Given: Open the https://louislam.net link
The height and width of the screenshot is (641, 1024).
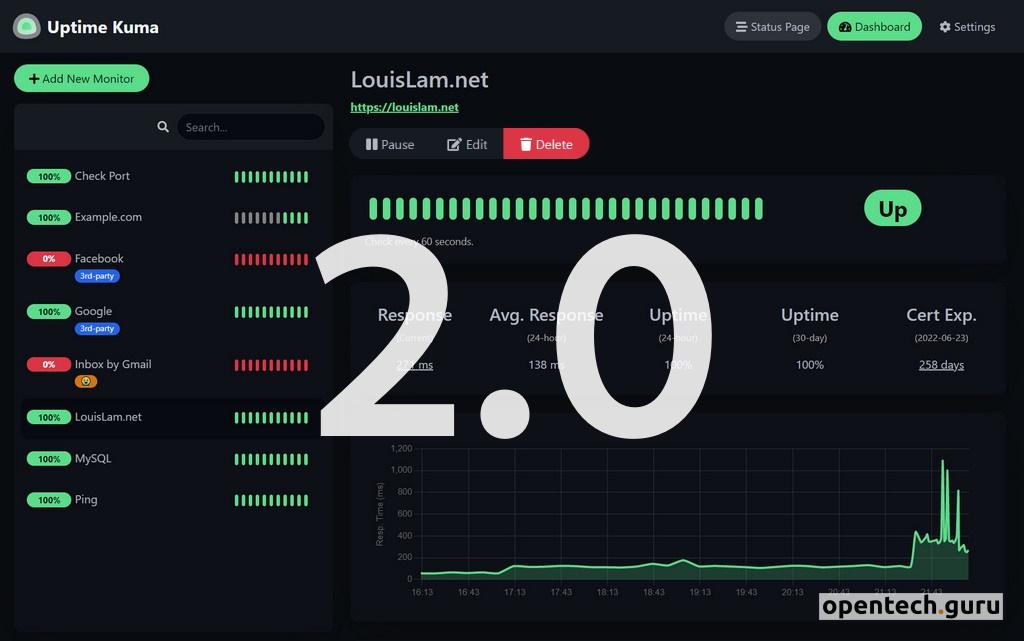Looking at the screenshot, I should 404,107.
